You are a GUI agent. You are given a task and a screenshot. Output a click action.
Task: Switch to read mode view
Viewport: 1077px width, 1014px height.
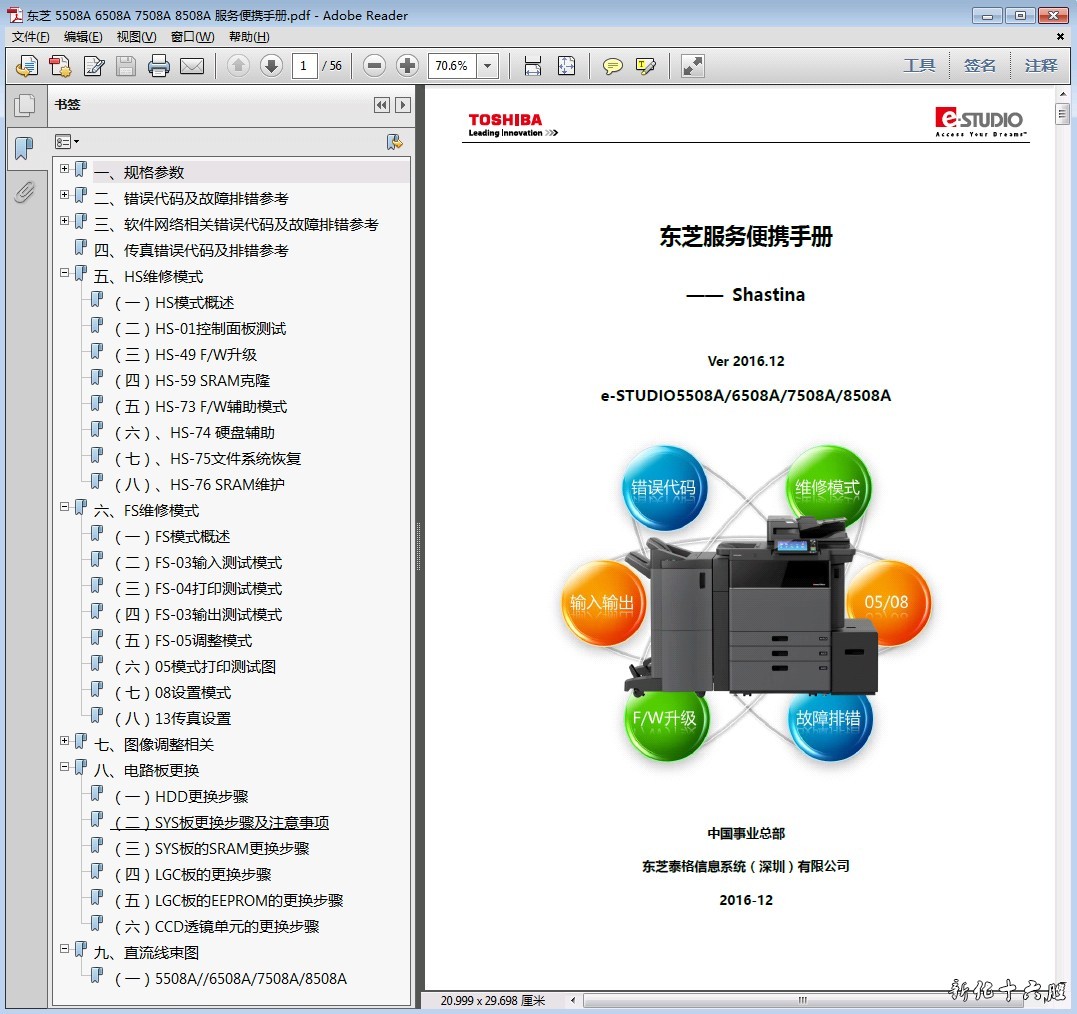coord(692,66)
